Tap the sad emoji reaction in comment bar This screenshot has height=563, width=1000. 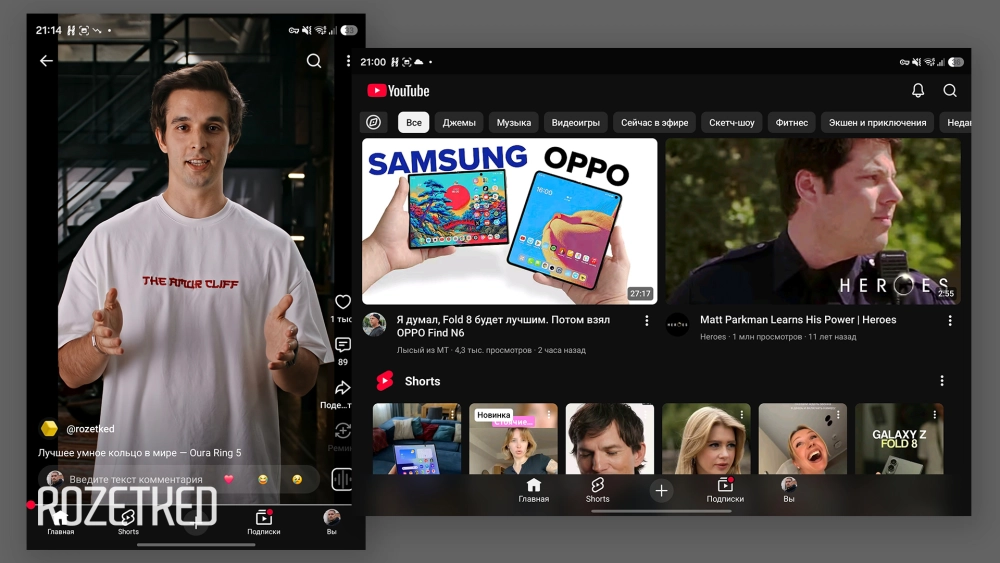(297, 479)
